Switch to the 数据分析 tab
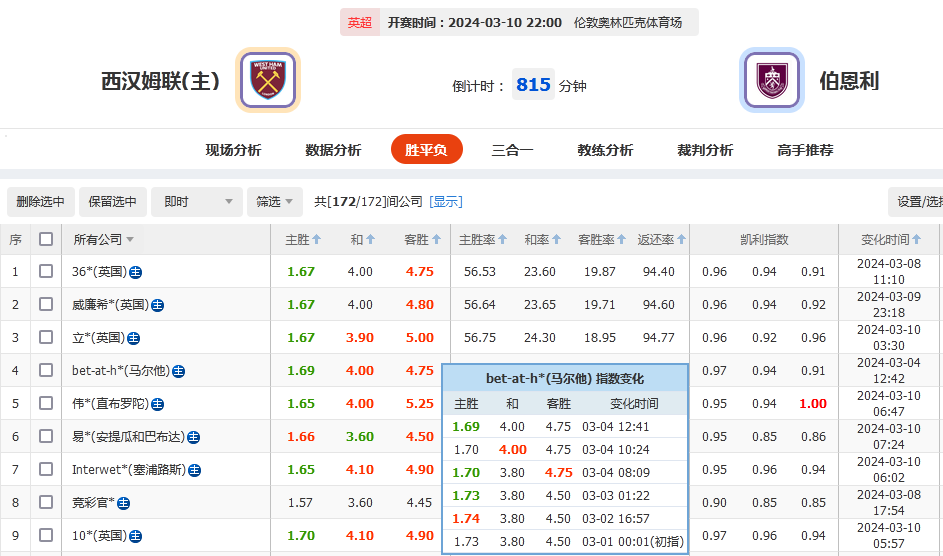This screenshot has height=556, width=943. click(333, 150)
